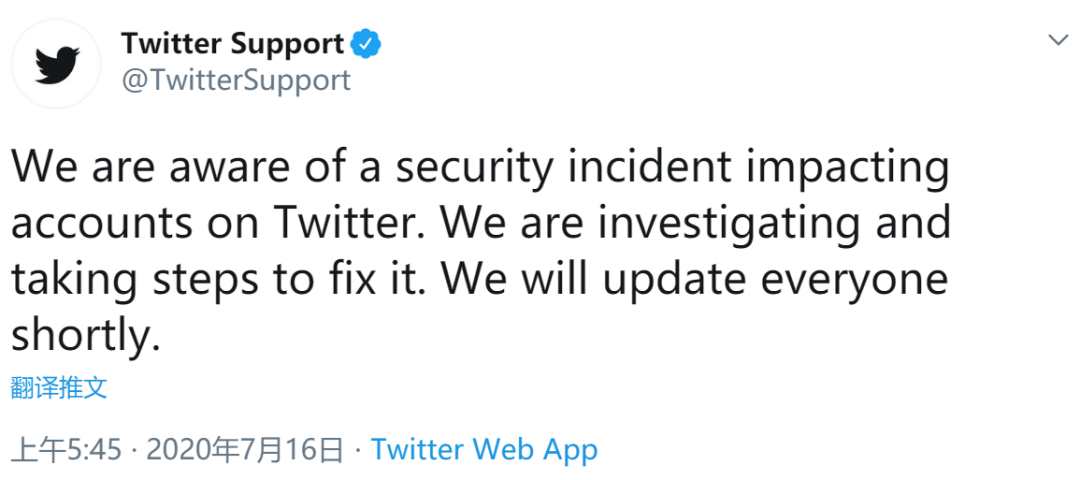Click the dot separator before Twitter Web App
The height and width of the screenshot is (480, 1080).
pos(357,451)
